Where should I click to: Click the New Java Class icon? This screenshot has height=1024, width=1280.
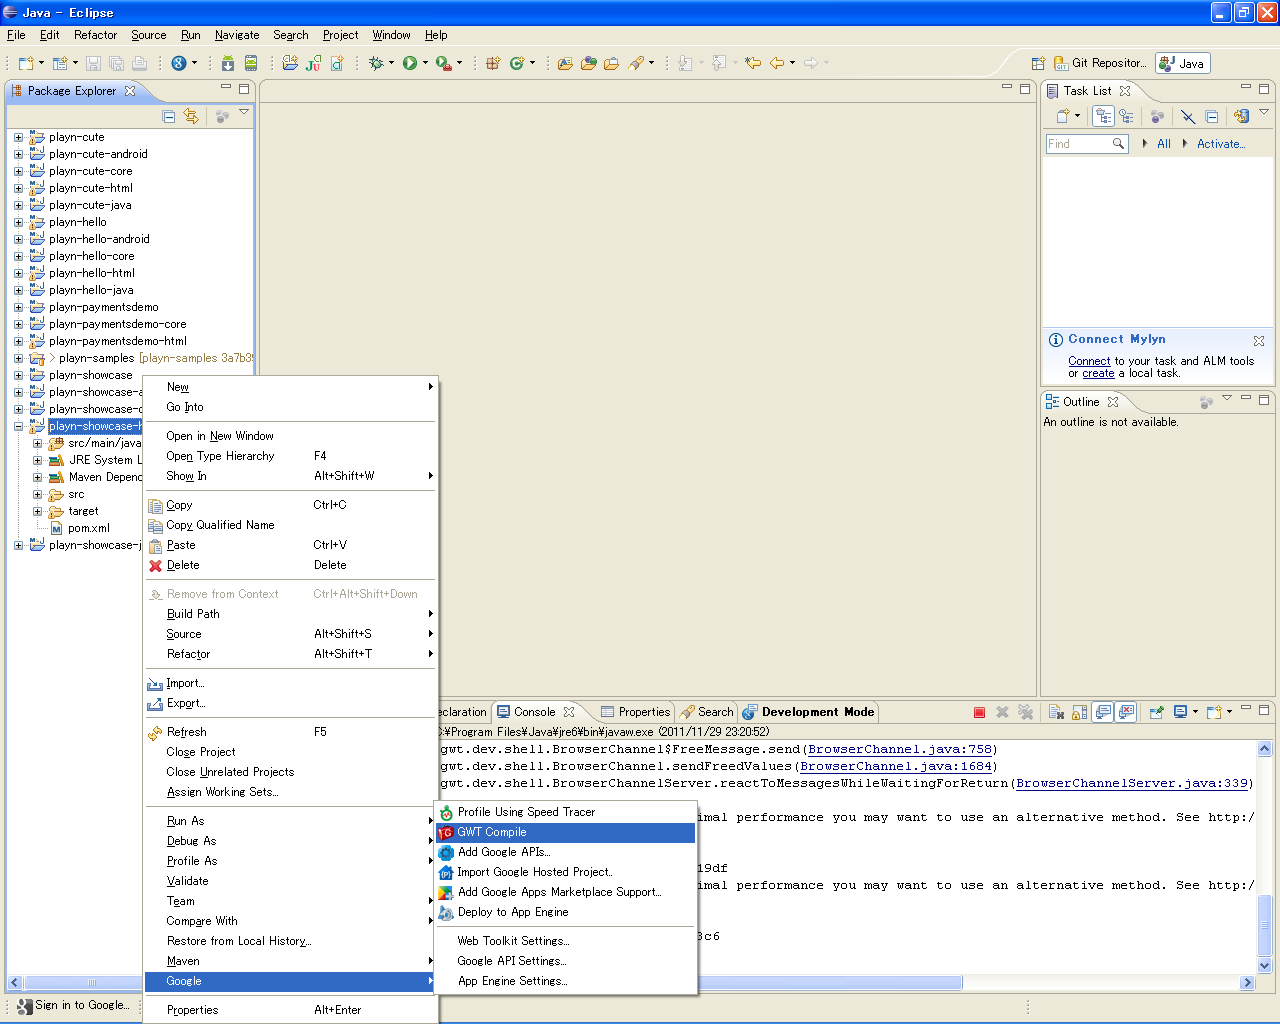pos(517,63)
